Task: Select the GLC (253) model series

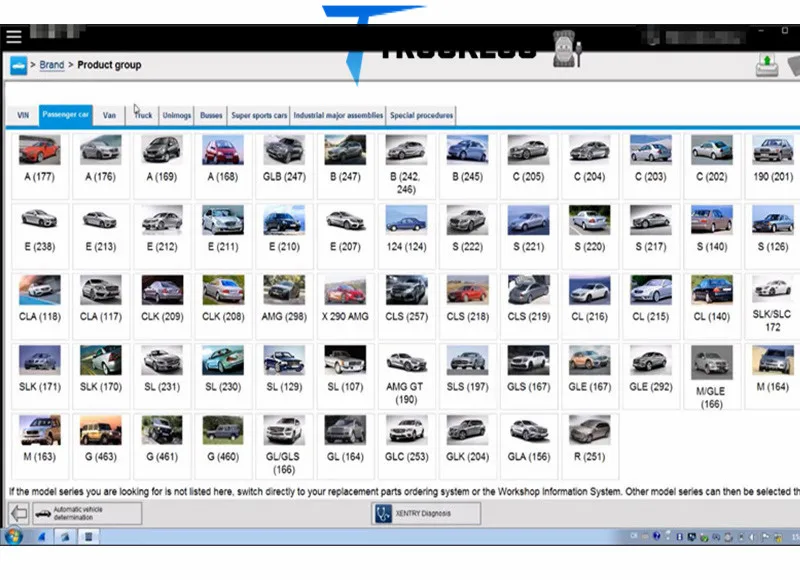Action: 406,446
